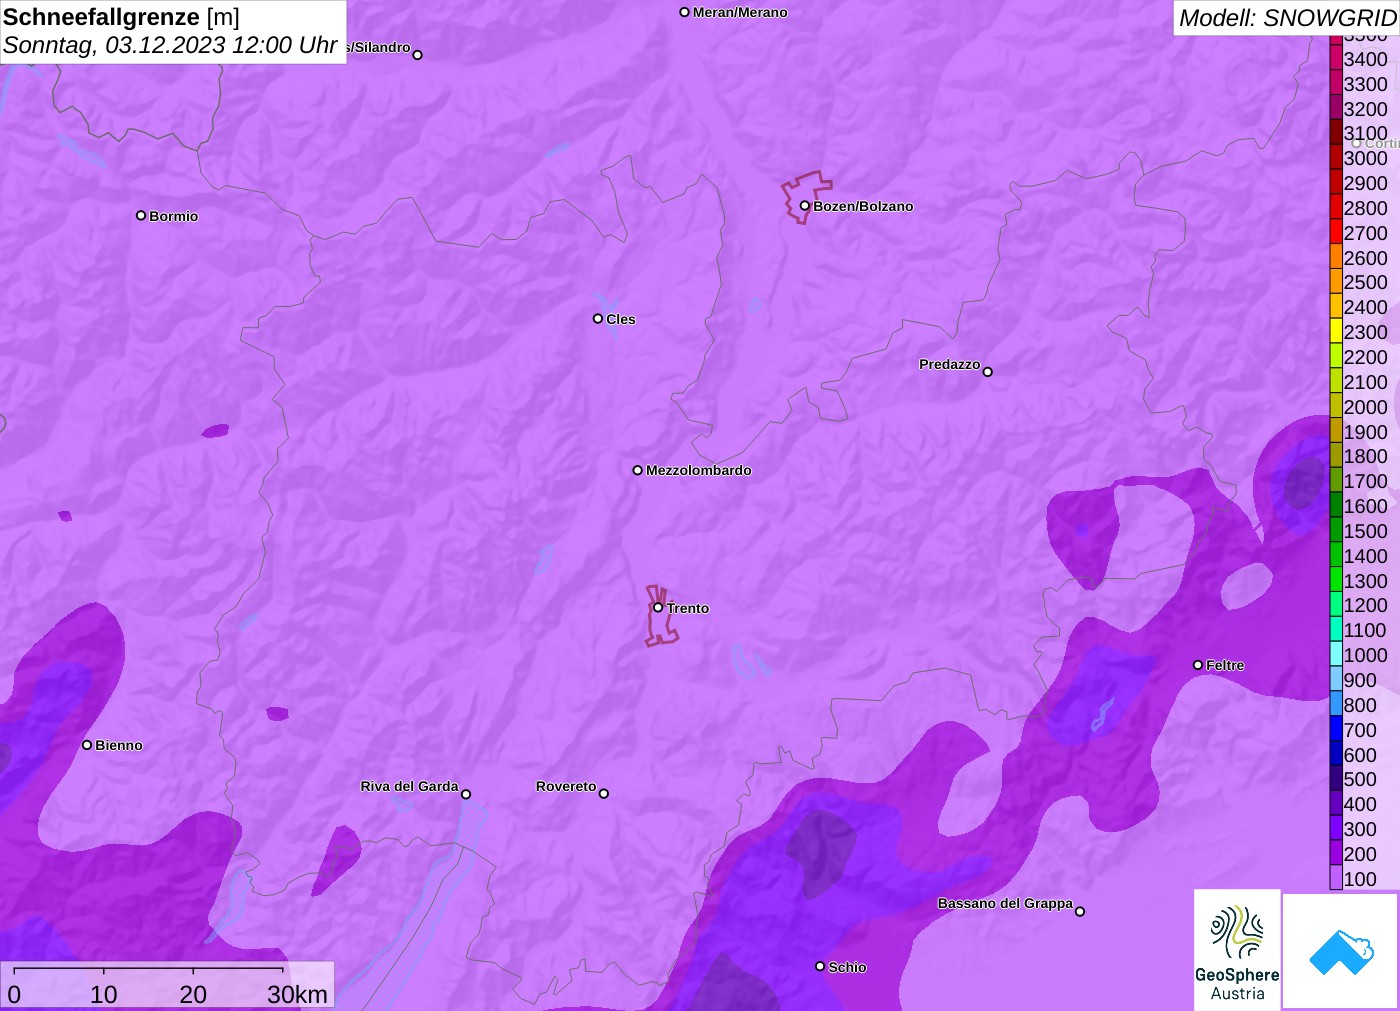
Task: Click the legend value '1200'
Action: click(1365, 605)
